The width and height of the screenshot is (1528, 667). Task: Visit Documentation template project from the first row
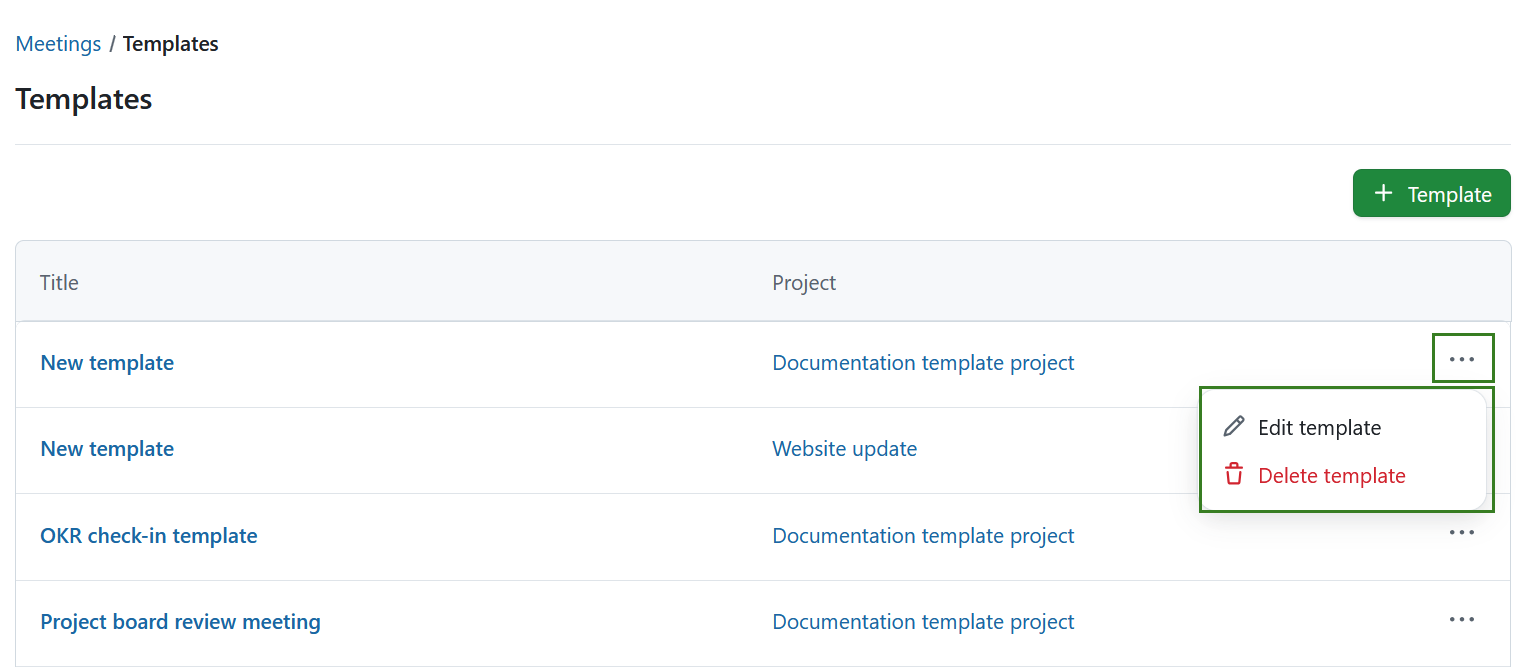(x=922, y=362)
